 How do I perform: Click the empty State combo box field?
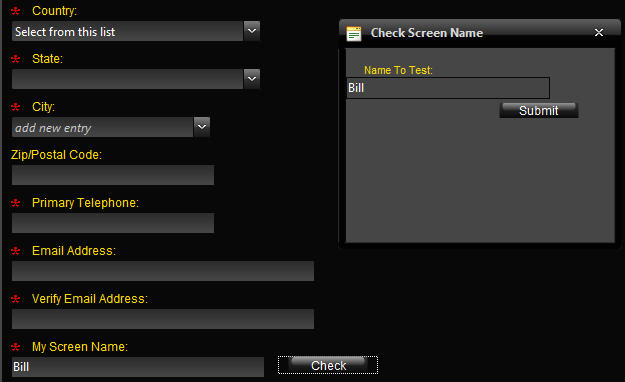coord(127,79)
